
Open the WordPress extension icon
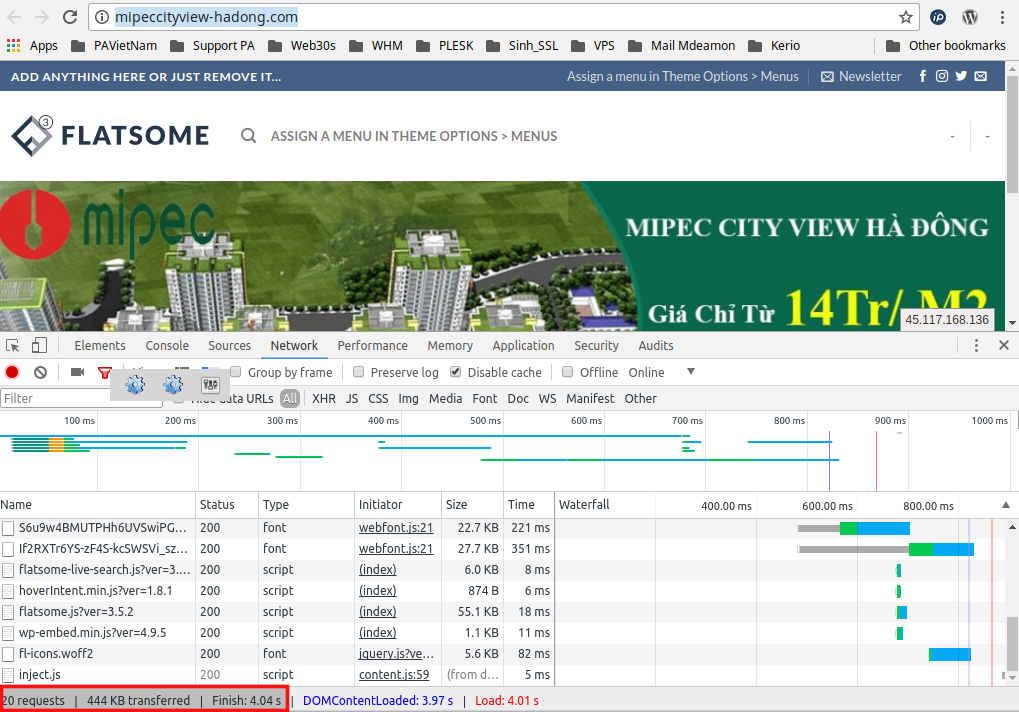970,17
